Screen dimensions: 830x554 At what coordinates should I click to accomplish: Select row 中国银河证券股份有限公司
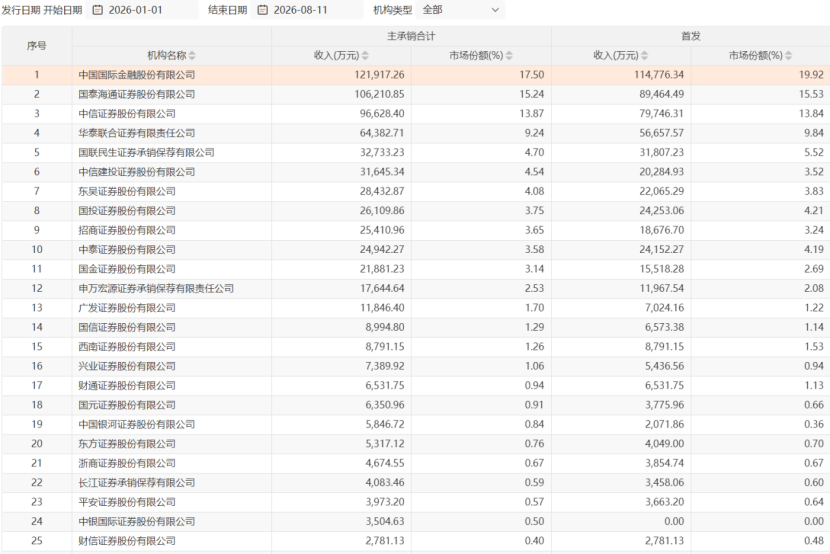415,424
